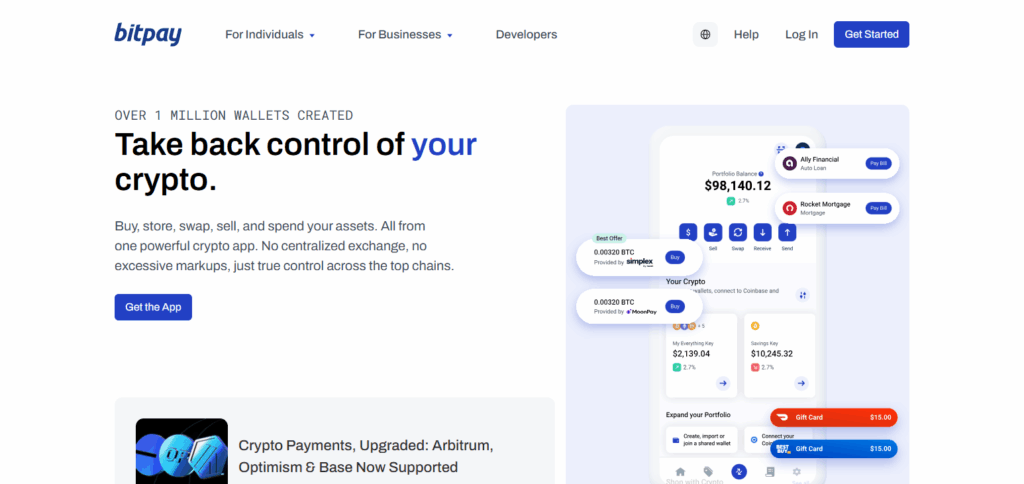Click the Get the App button

click(x=153, y=307)
